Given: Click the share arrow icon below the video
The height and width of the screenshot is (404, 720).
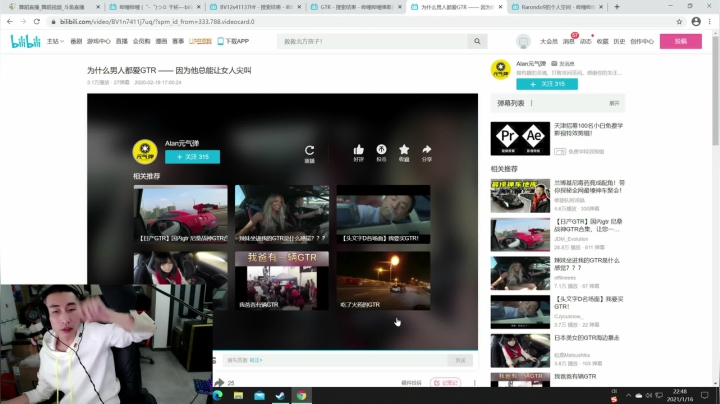Looking at the screenshot, I should pyautogui.click(x=219, y=382).
